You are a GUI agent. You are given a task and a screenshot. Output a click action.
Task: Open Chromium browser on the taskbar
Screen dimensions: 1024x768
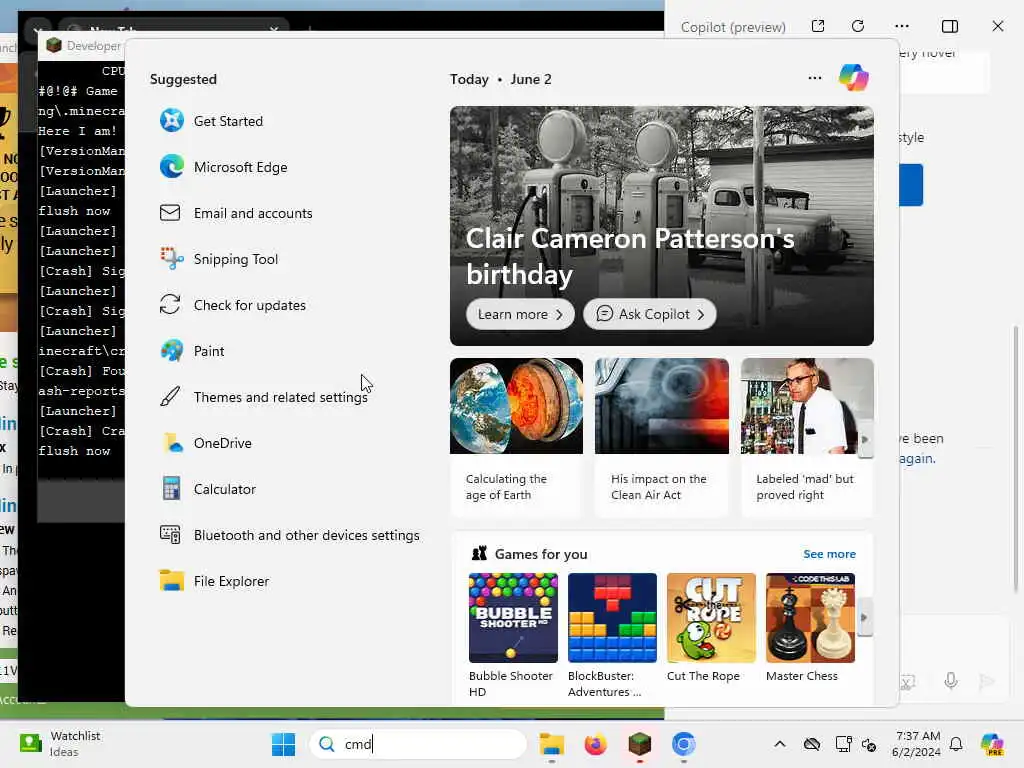click(x=683, y=744)
